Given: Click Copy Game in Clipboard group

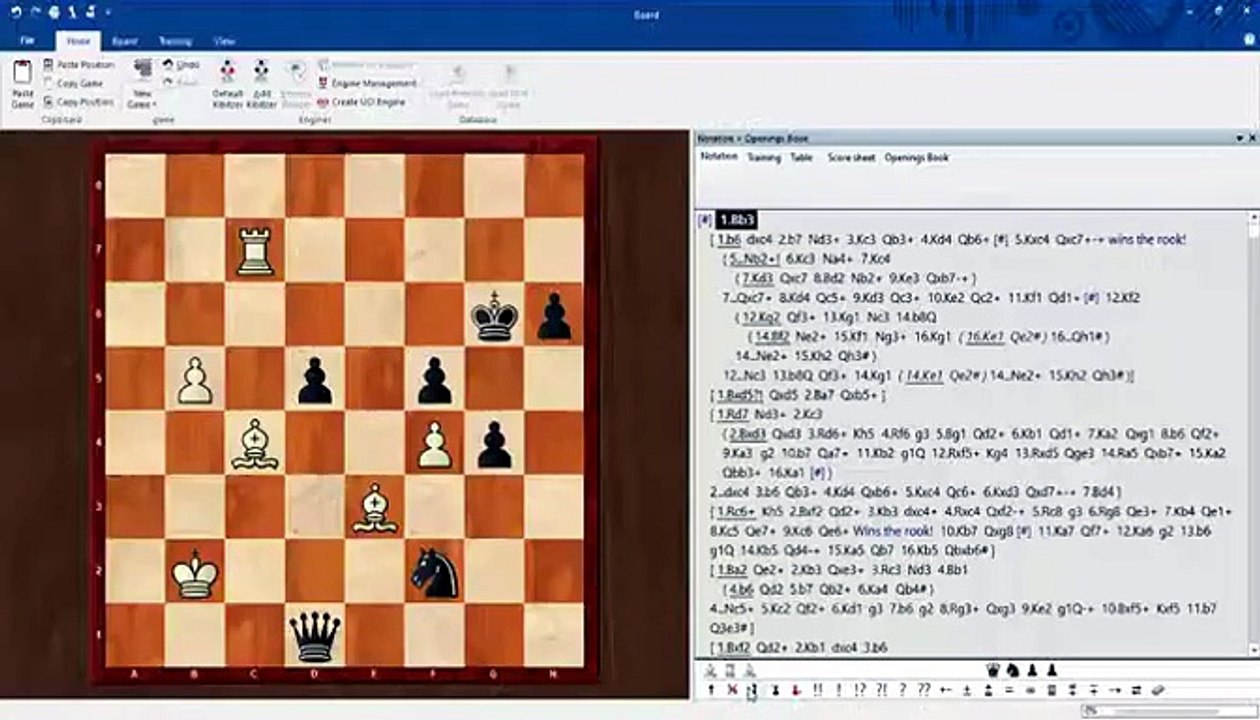Looking at the screenshot, I should pos(73,83).
